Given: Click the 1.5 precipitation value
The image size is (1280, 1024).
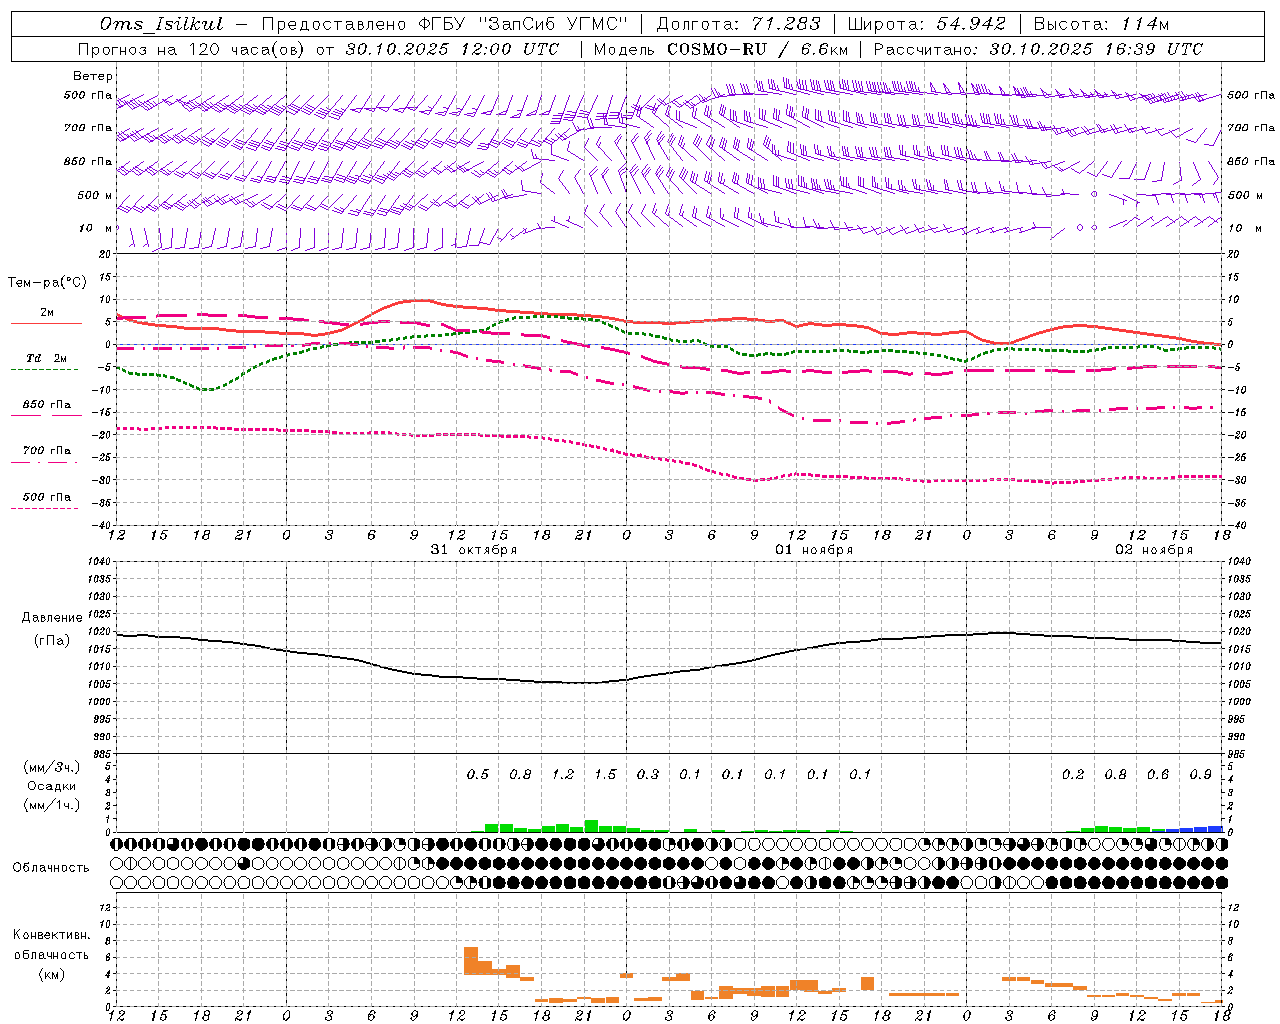Looking at the screenshot, I should [x=605, y=774].
